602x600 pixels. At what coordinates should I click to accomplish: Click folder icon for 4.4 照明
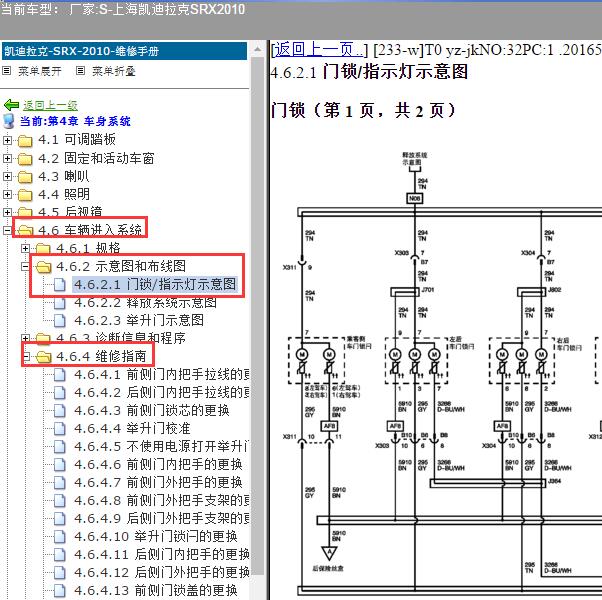tap(25, 195)
